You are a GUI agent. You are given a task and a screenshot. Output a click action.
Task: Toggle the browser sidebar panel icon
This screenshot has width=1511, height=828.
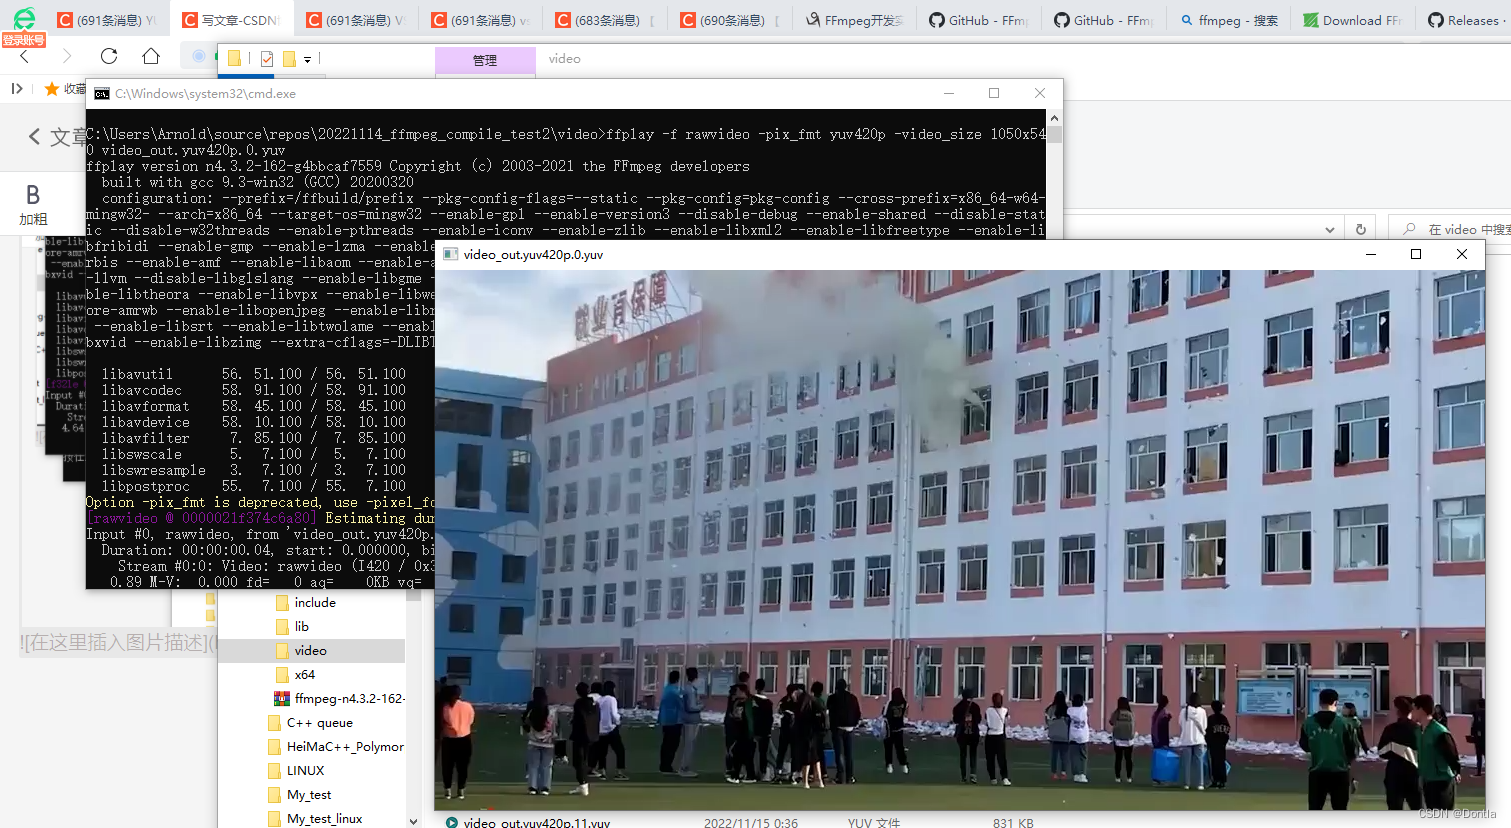click(x=17, y=89)
